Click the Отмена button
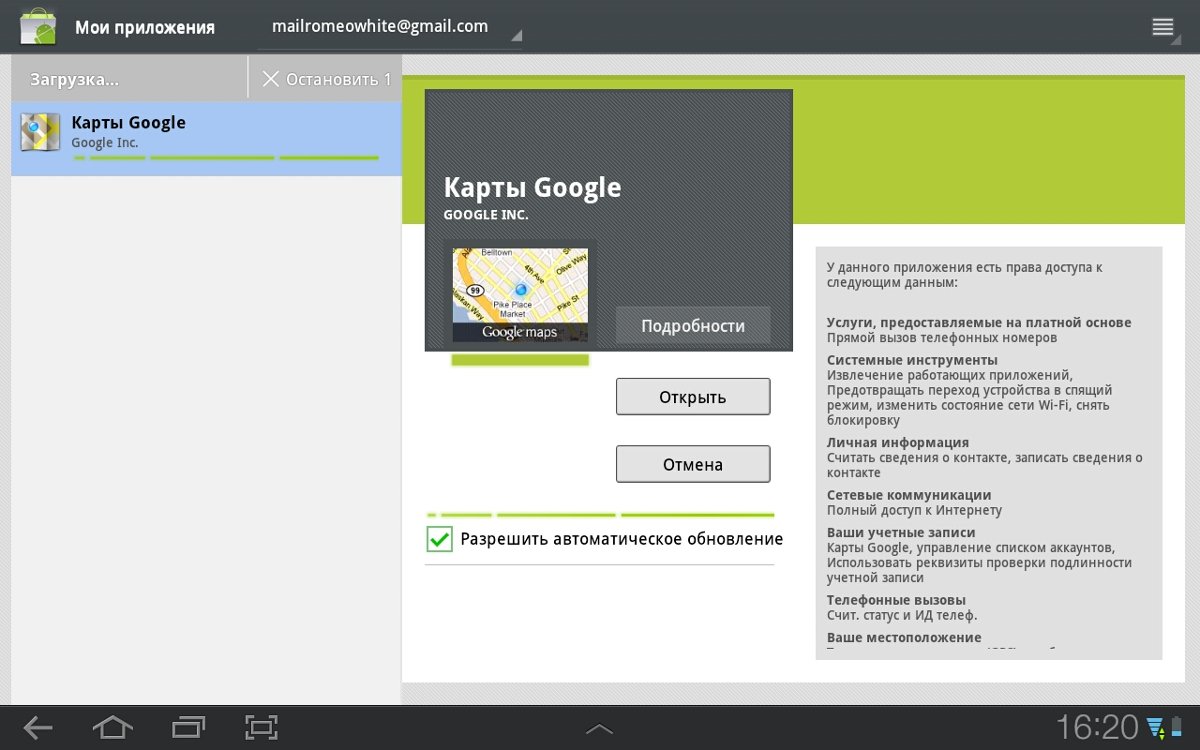This screenshot has width=1200, height=750. [x=693, y=464]
